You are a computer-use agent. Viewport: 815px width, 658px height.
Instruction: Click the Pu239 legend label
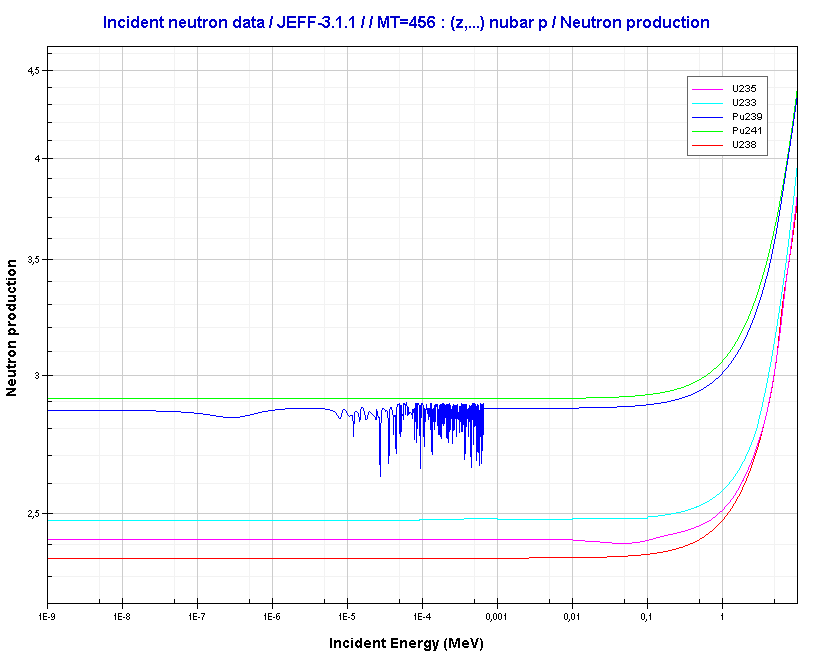[x=747, y=117]
